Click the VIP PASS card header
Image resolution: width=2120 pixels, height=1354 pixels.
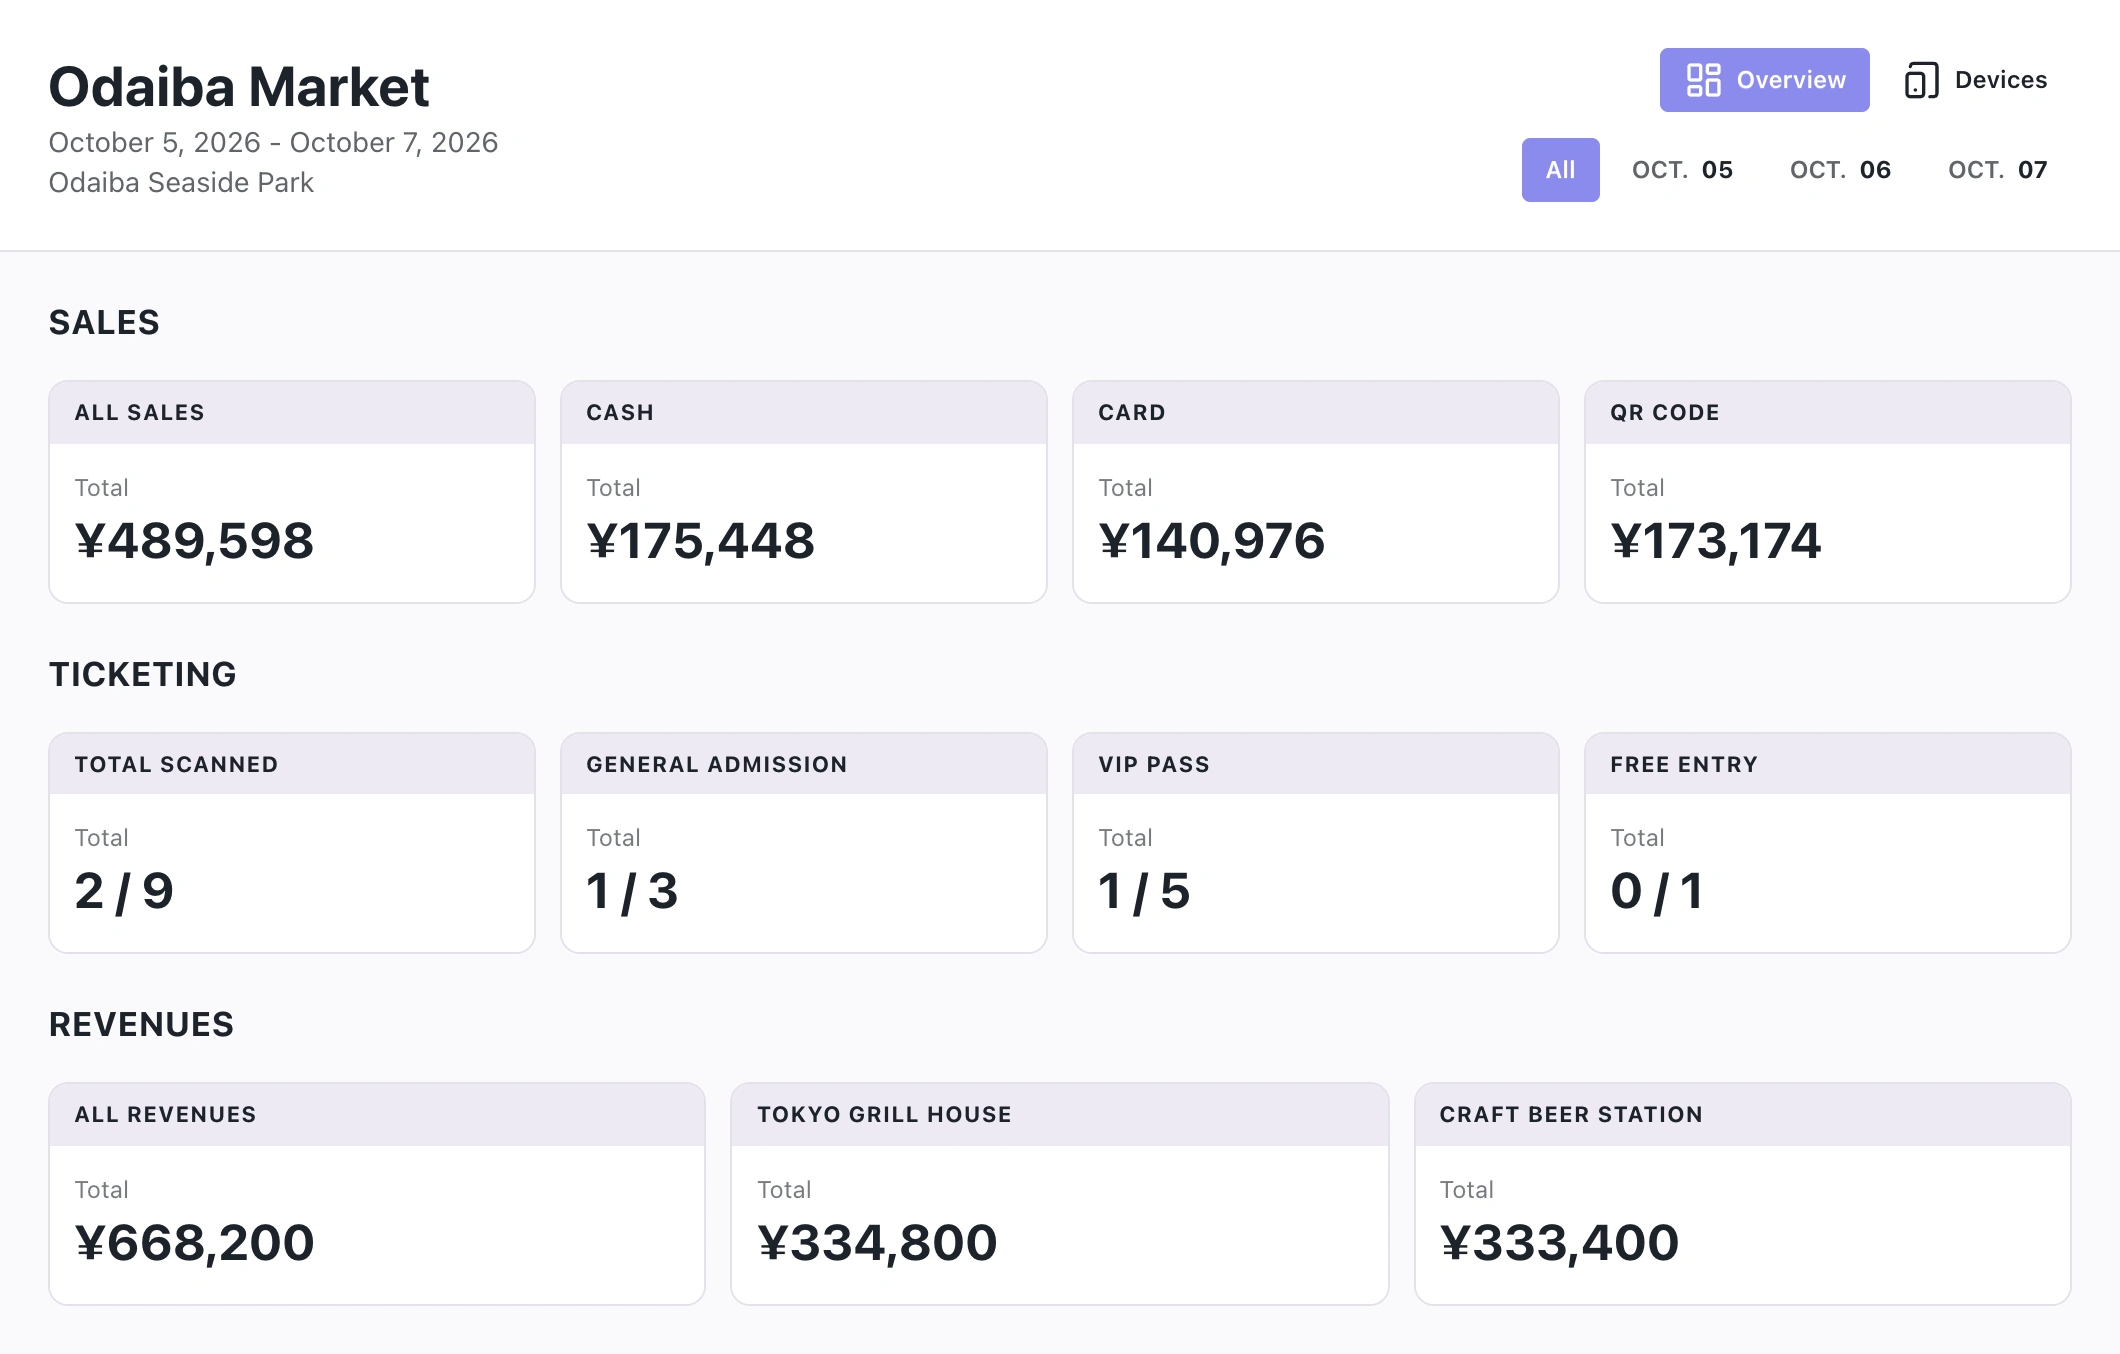tap(1316, 764)
